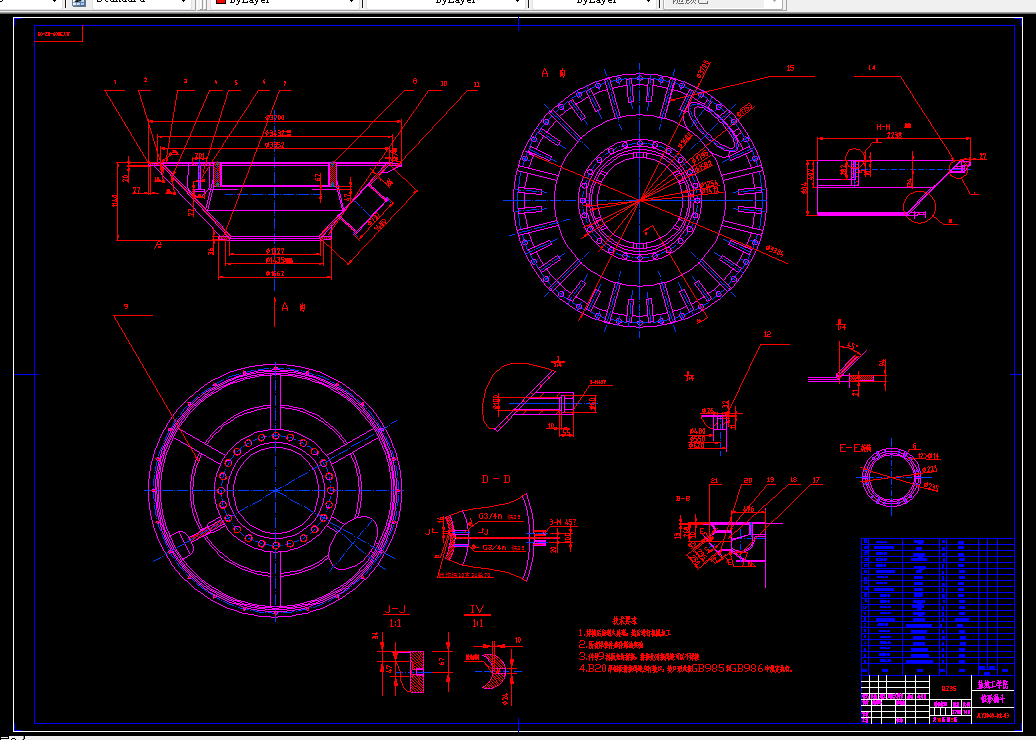
Task: Select technical note line 3
Action: coord(638,657)
